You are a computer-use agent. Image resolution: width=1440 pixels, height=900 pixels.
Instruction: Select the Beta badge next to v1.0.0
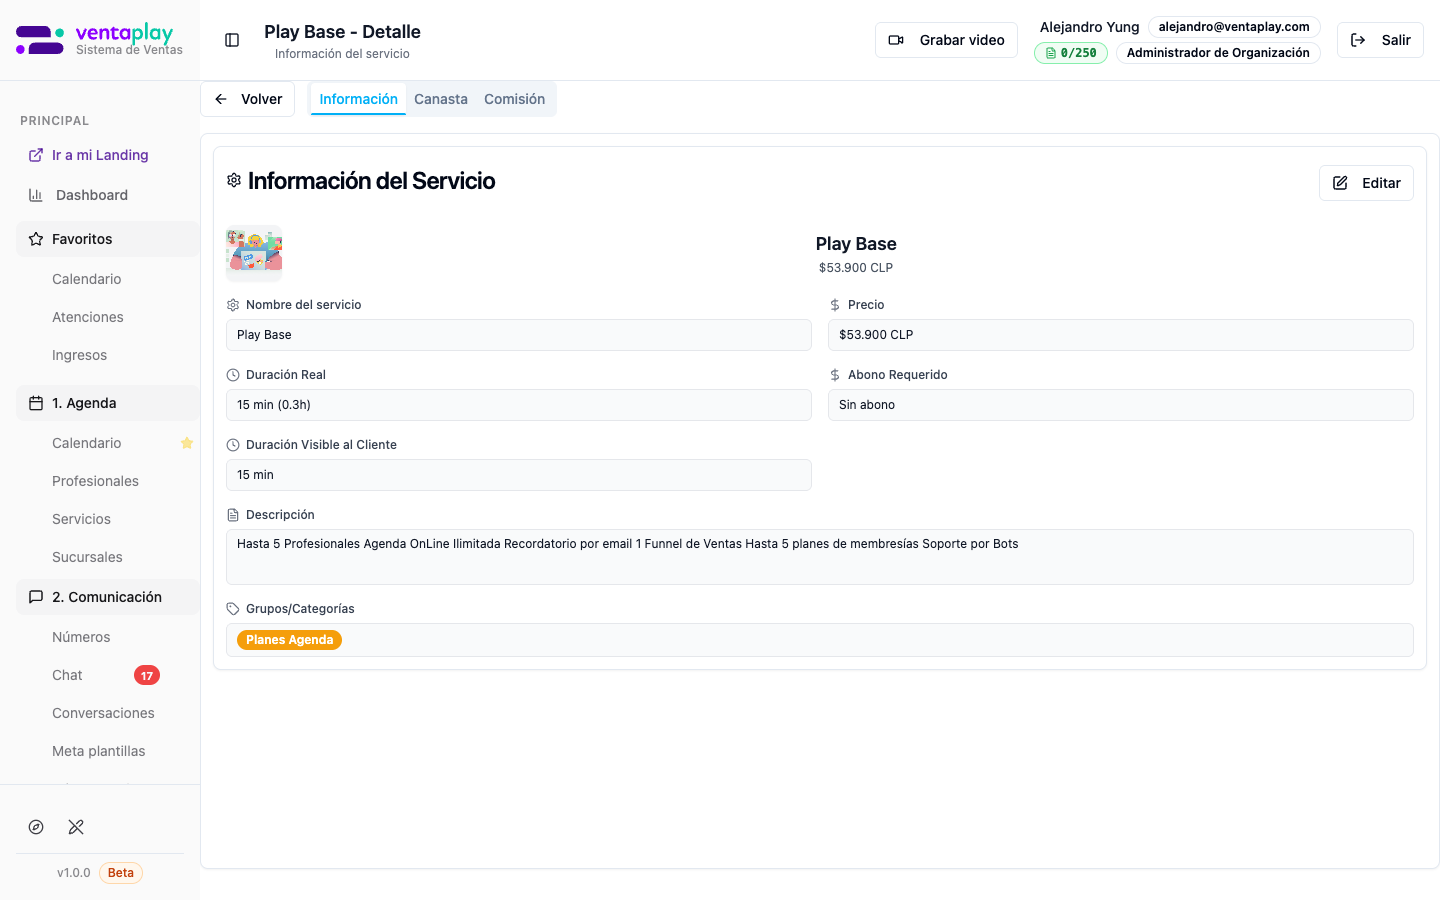click(x=120, y=872)
